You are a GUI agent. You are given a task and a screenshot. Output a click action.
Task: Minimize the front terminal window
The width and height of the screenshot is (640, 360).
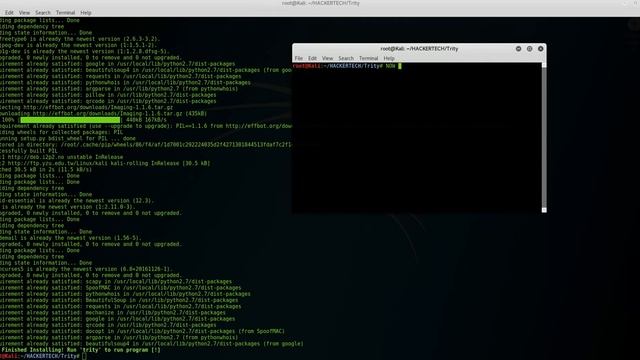[x=518, y=49]
